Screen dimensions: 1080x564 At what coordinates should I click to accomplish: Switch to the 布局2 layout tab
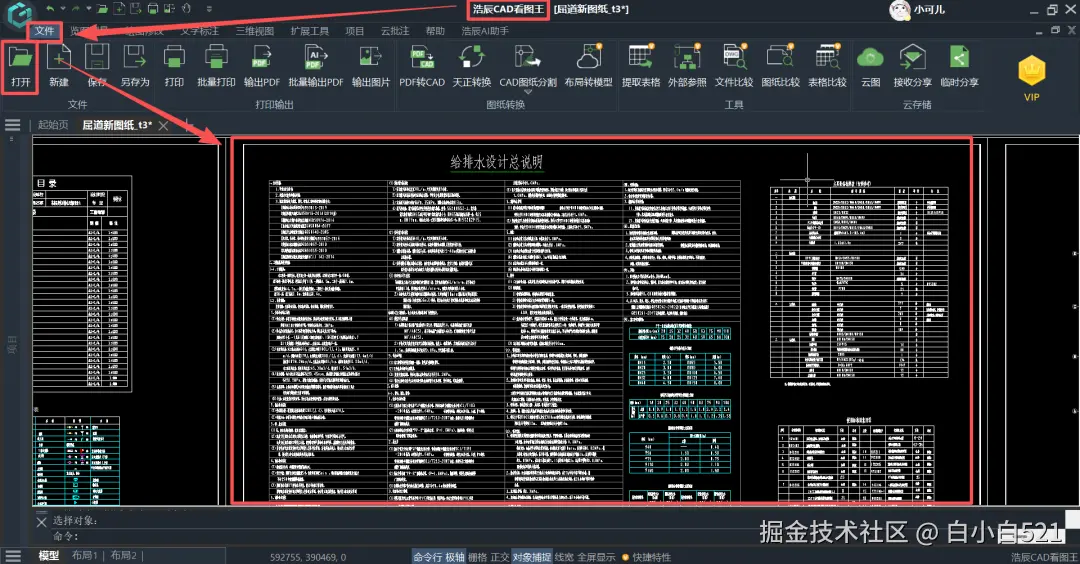click(124, 556)
